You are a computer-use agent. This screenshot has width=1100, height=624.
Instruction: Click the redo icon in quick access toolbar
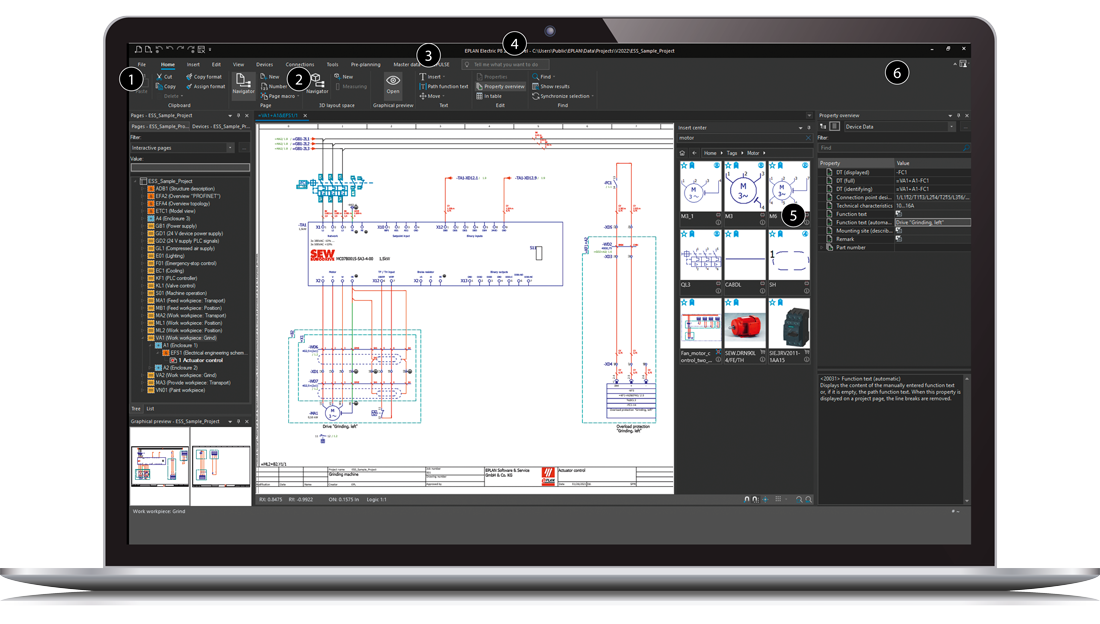click(180, 49)
